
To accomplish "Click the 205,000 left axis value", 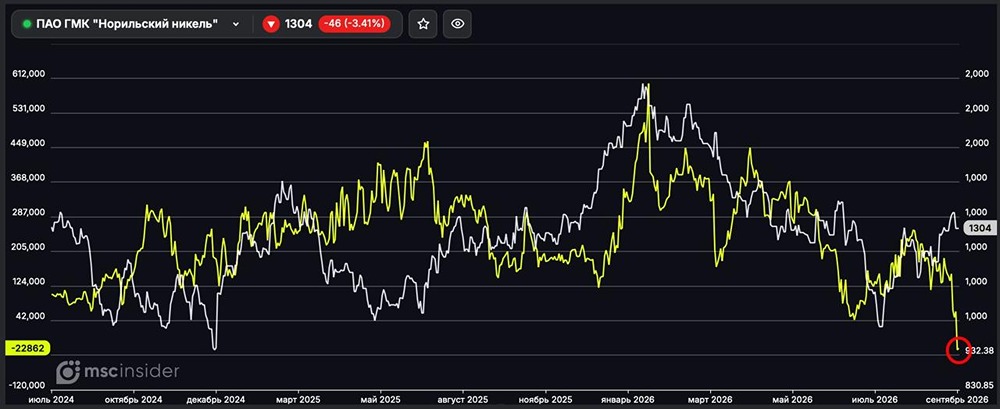I will click(28, 248).
